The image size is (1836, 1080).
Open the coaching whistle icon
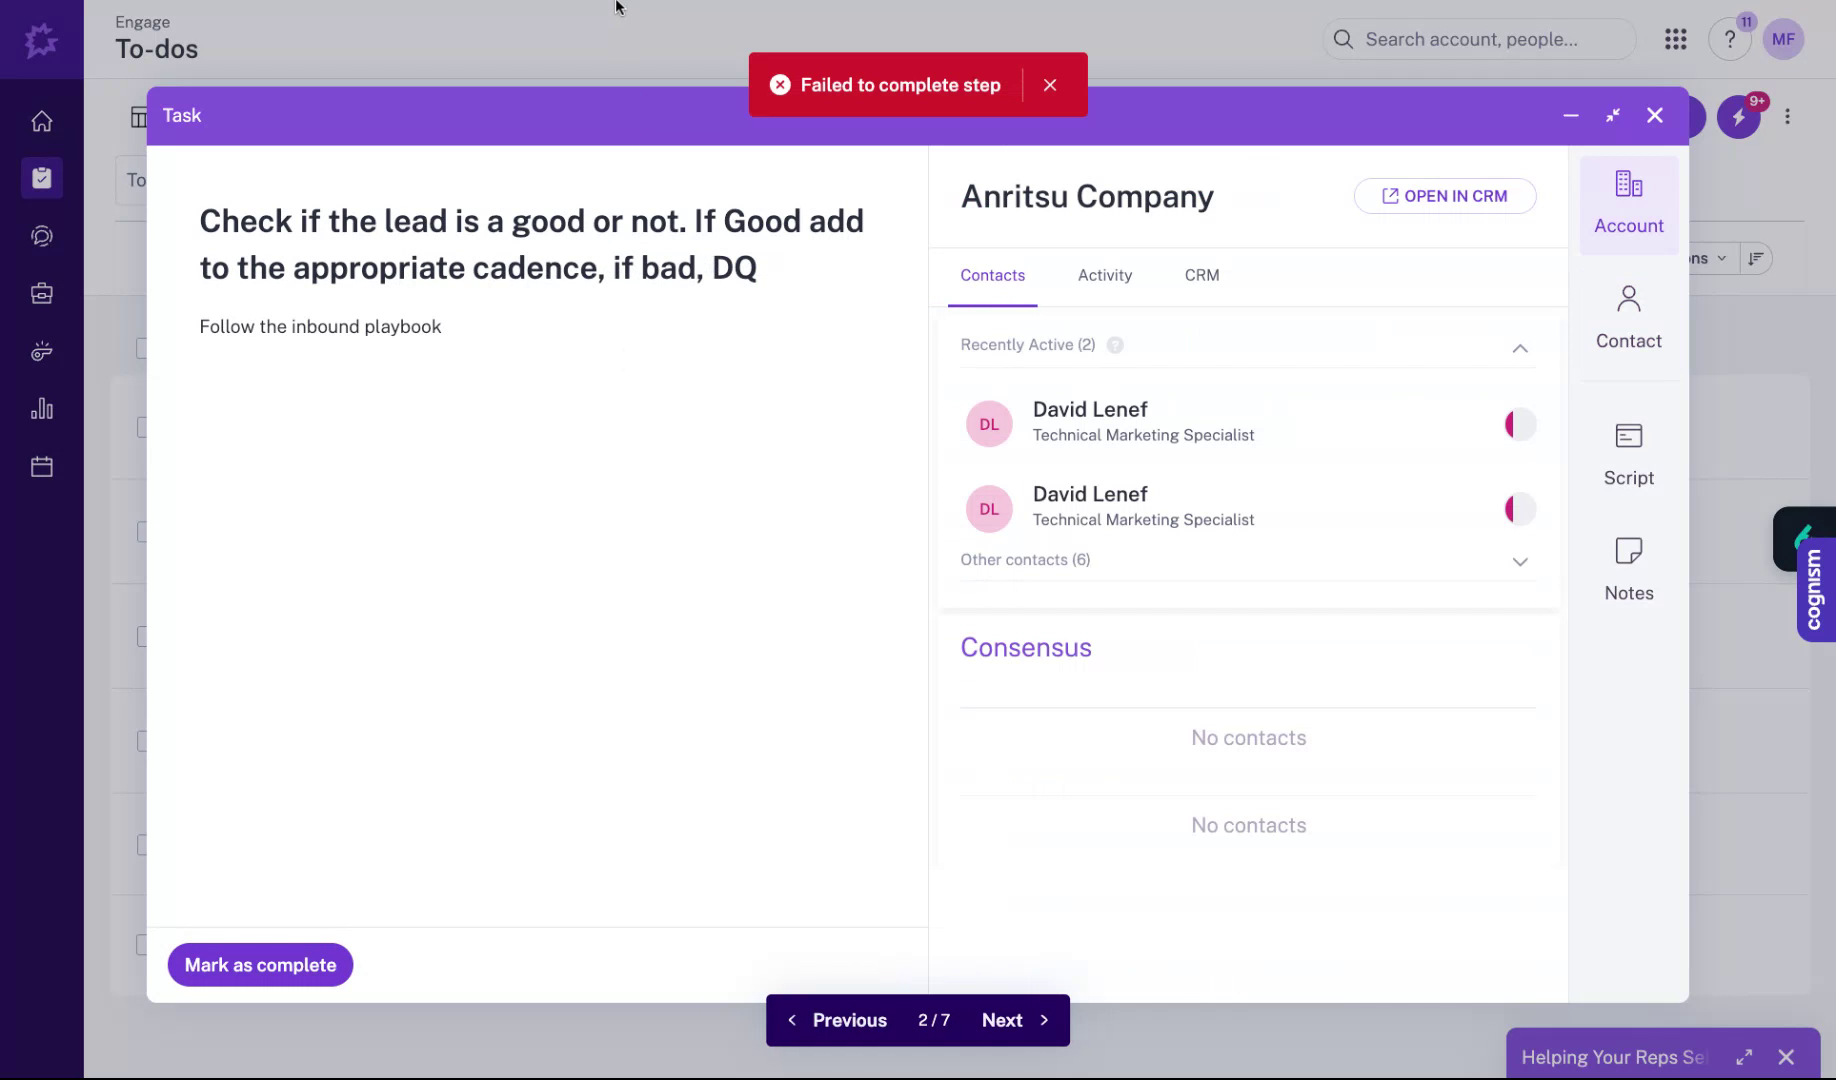[41, 351]
